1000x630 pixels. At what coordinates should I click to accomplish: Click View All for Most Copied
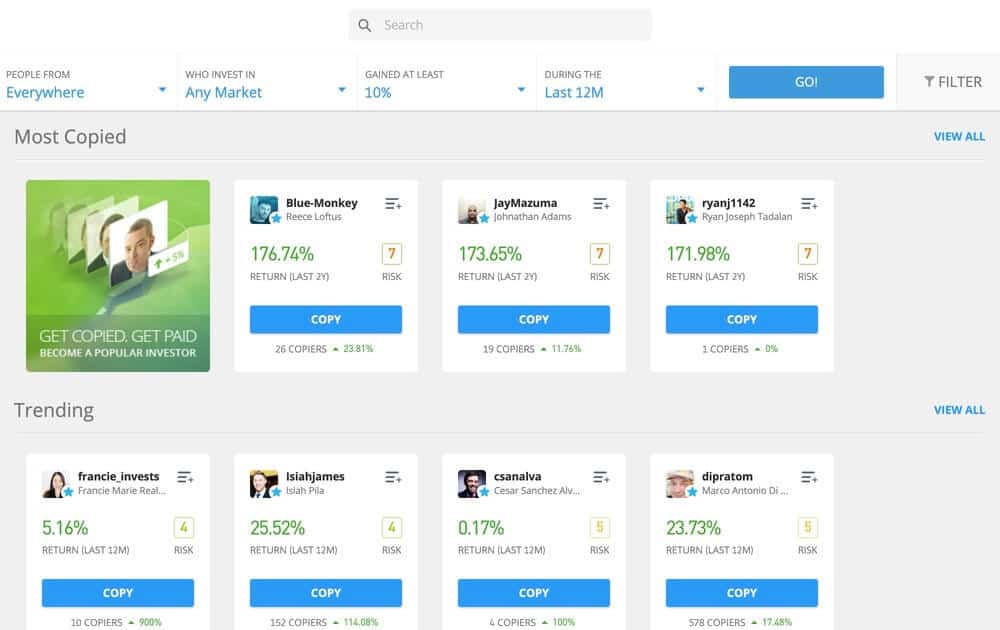[x=959, y=136]
